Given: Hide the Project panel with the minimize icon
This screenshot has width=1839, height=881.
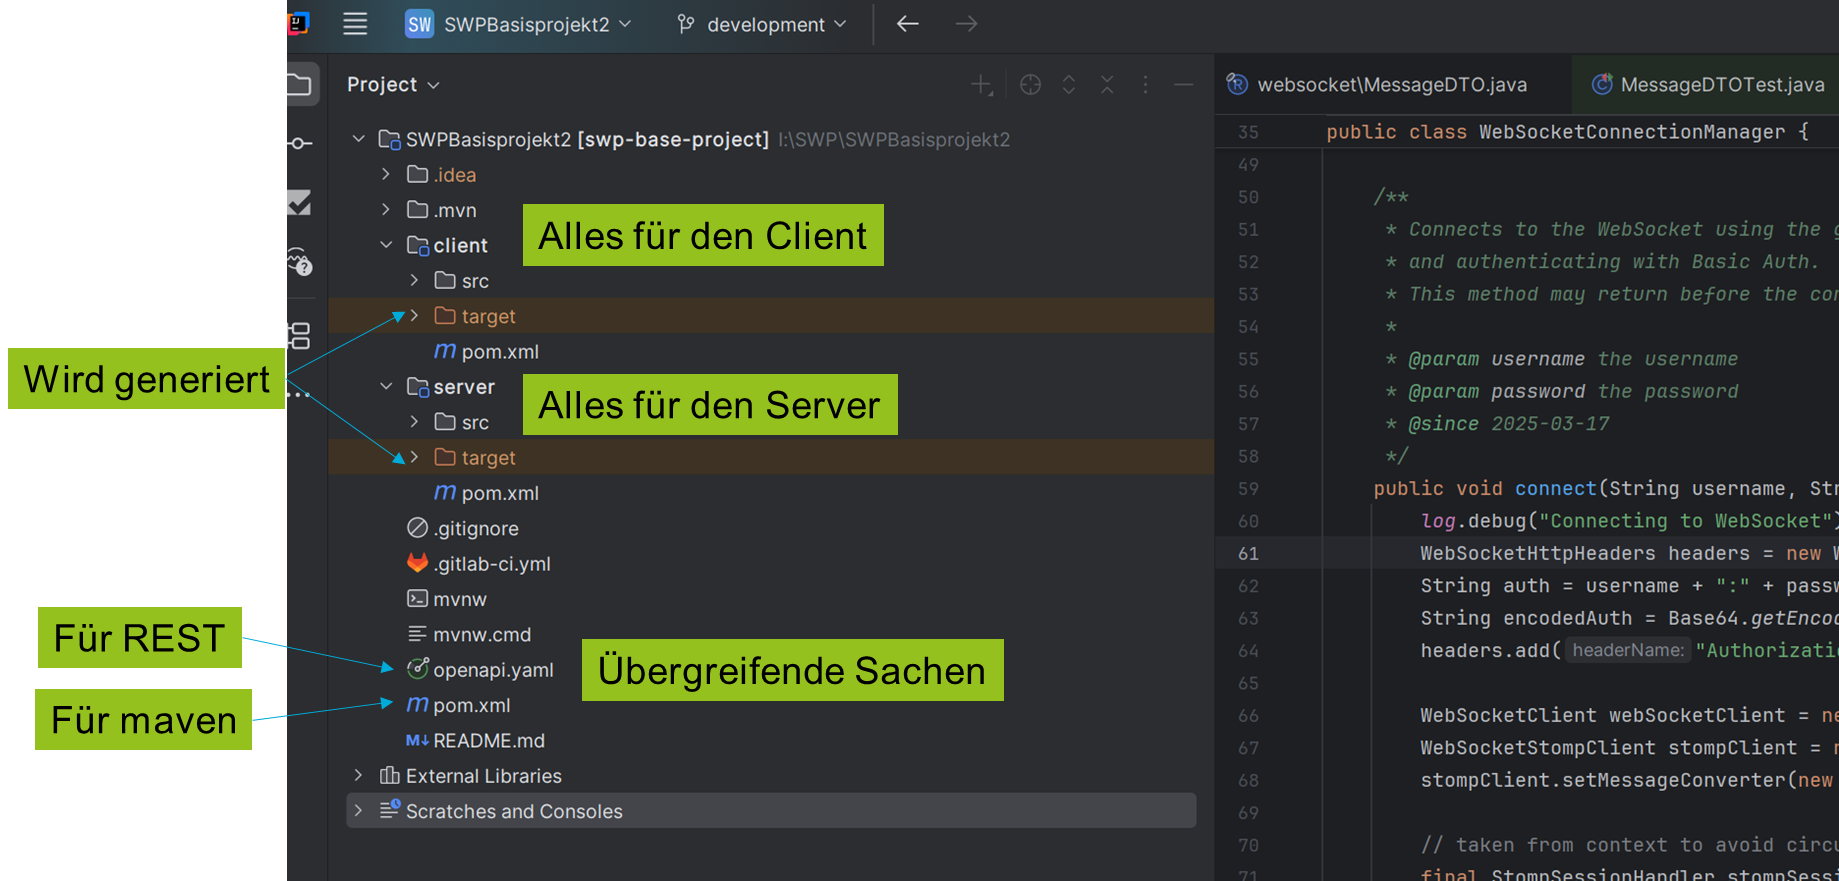Looking at the screenshot, I should coord(1183,85).
